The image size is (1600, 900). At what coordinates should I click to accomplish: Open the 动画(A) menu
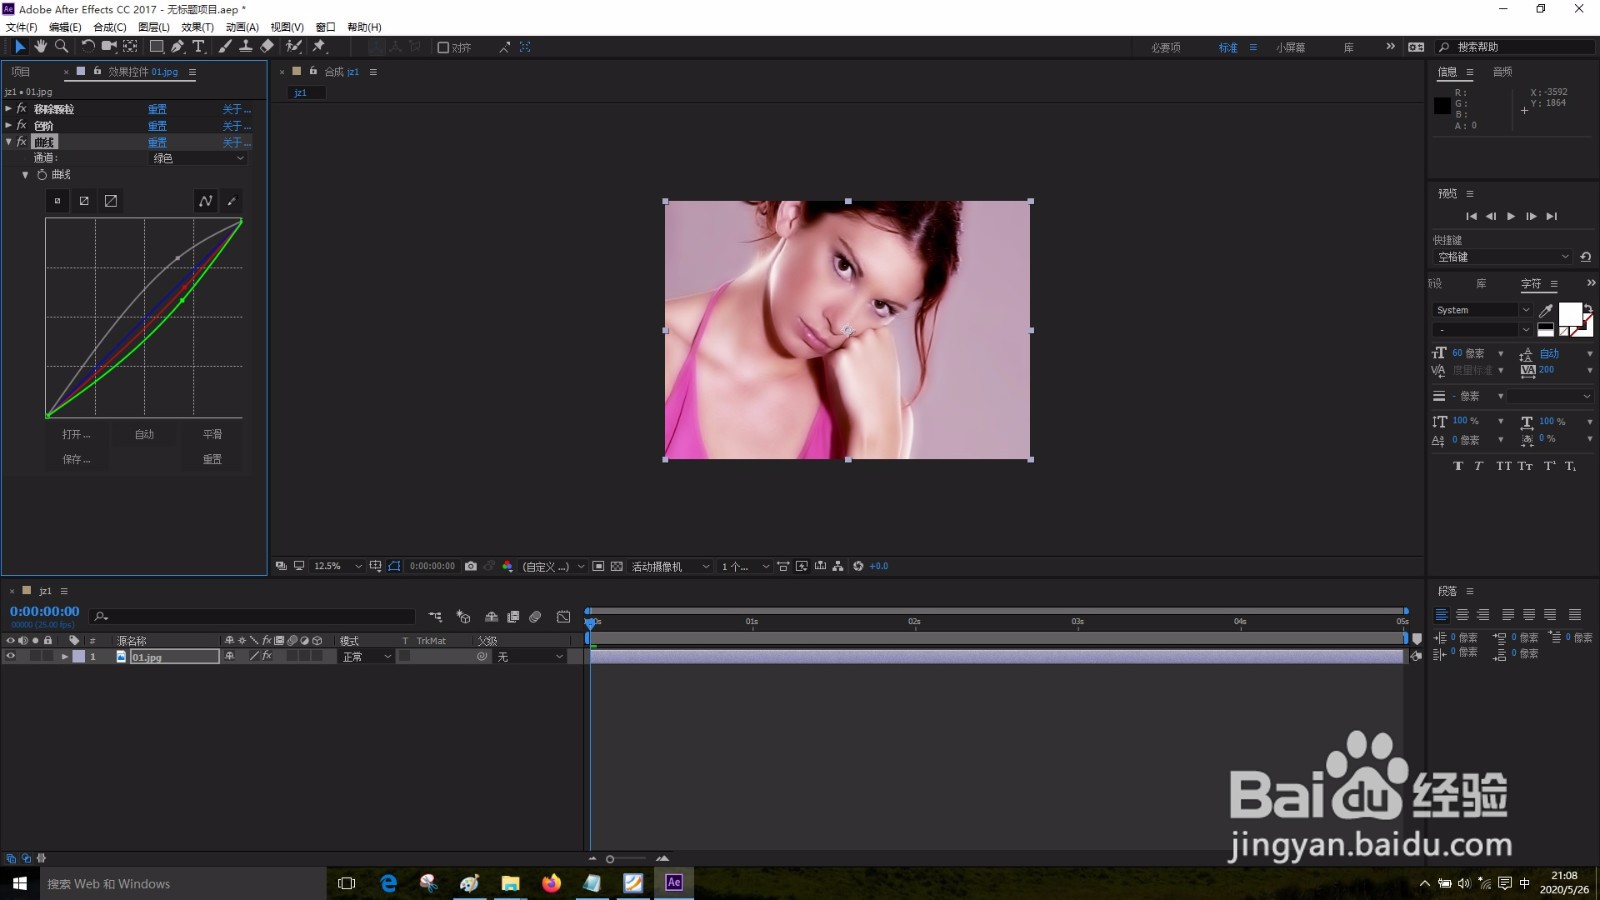pos(241,27)
